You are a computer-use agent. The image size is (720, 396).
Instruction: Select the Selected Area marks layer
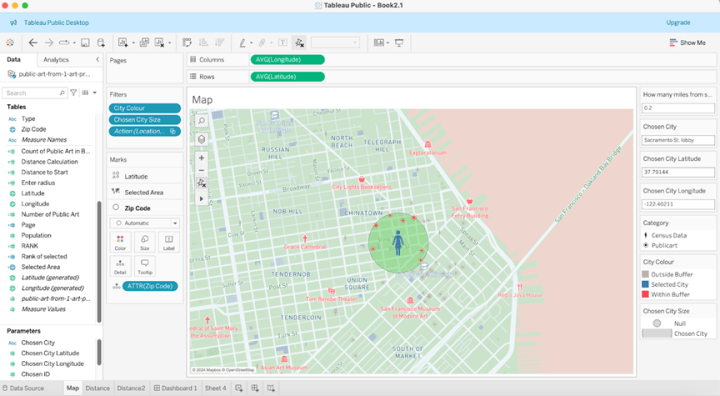pyautogui.click(x=145, y=192)
